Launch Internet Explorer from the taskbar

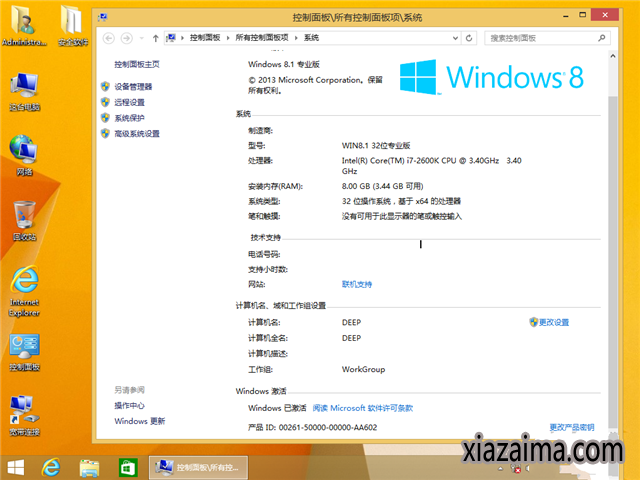point(51,467)
